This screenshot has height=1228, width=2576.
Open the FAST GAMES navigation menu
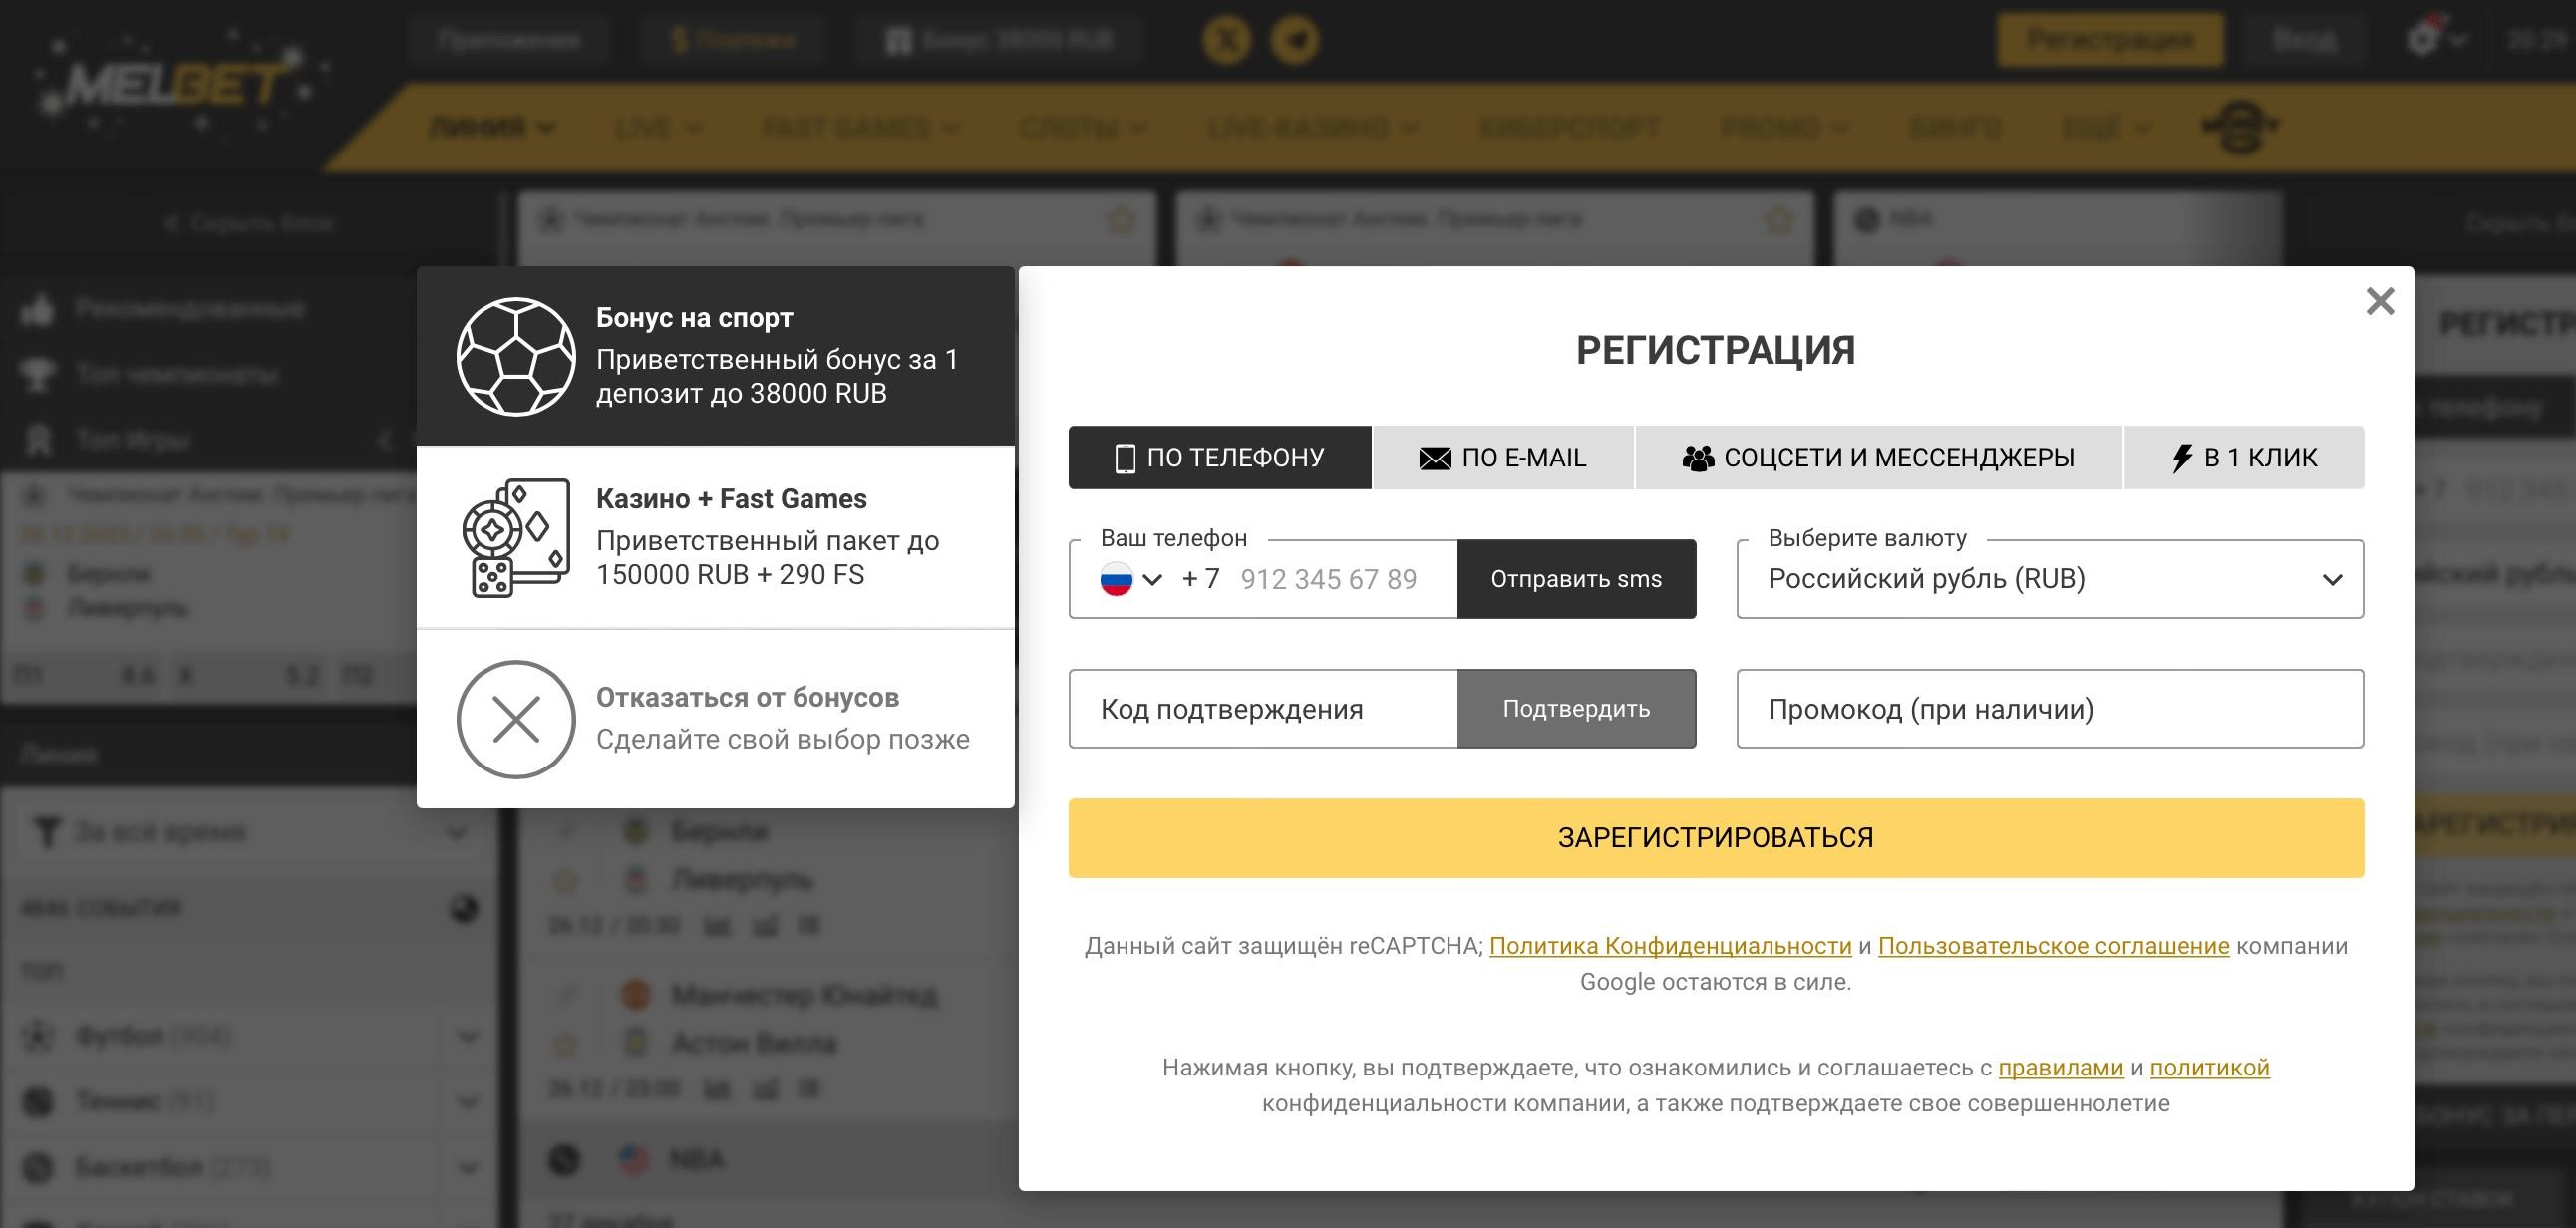click(860, 128)
